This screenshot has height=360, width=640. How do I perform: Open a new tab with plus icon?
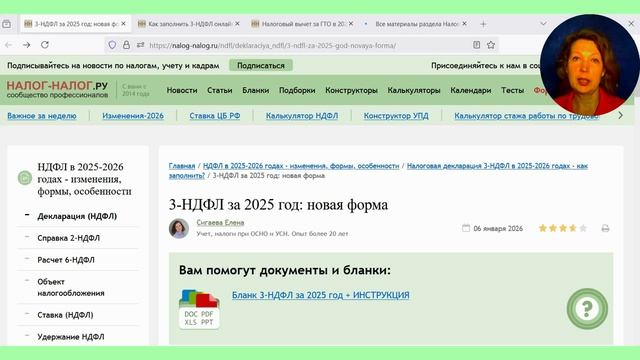[483, 24]
